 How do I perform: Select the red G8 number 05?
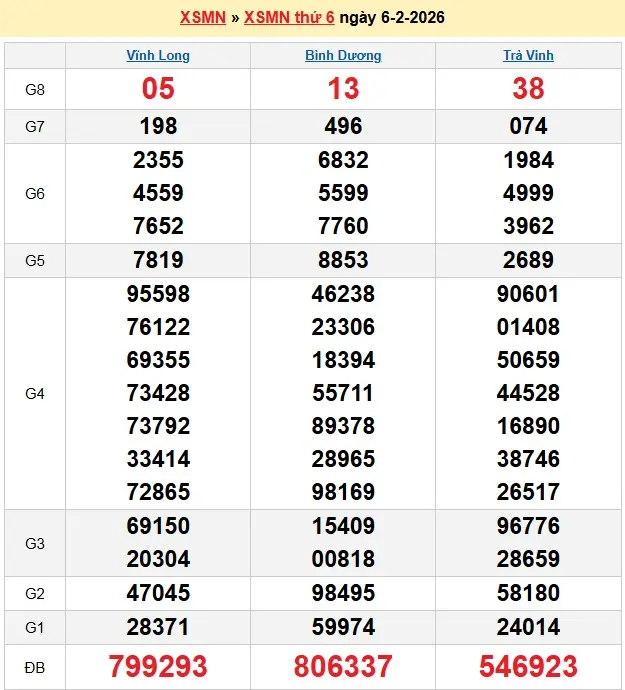[x=158, y=89]
